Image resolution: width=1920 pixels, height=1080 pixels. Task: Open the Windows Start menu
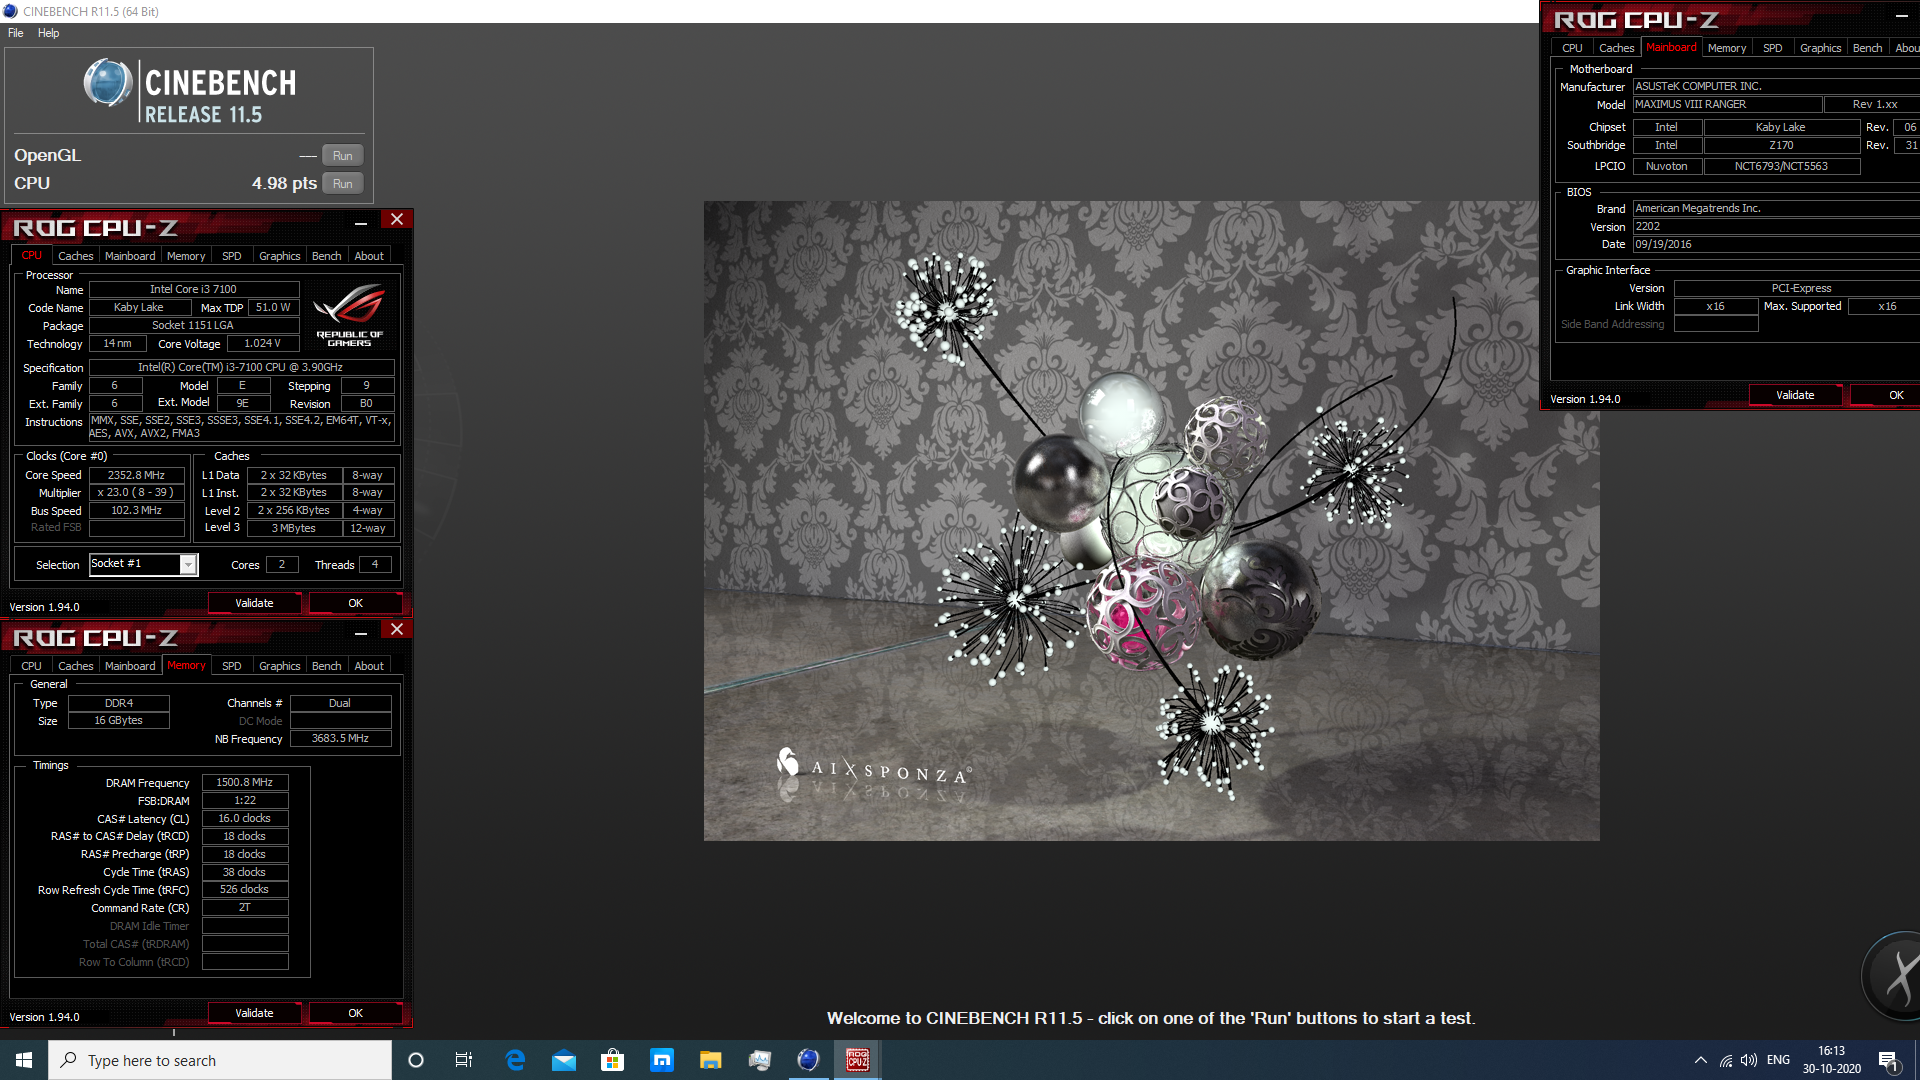(24, 1060)
